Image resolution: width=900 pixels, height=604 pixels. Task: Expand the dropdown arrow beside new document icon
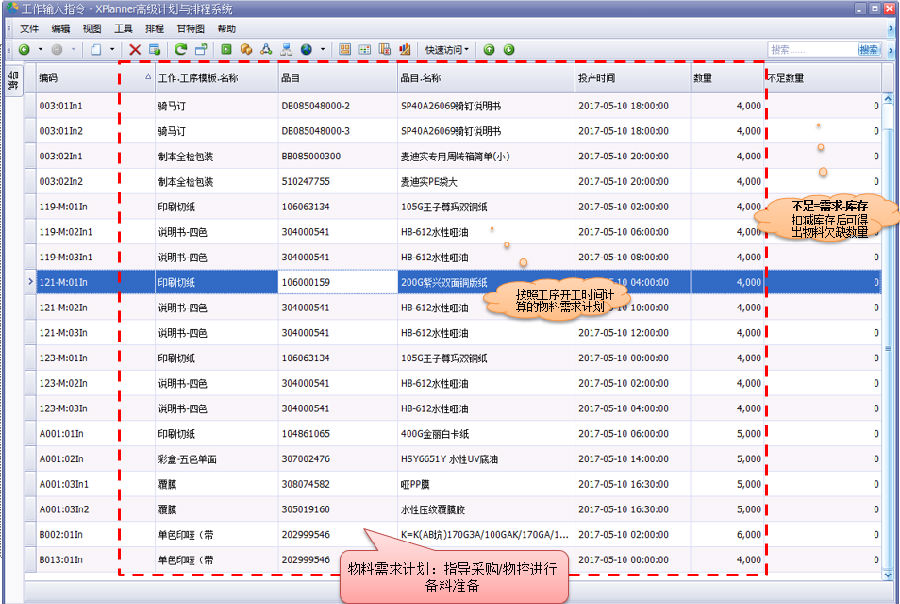[112, 49]
